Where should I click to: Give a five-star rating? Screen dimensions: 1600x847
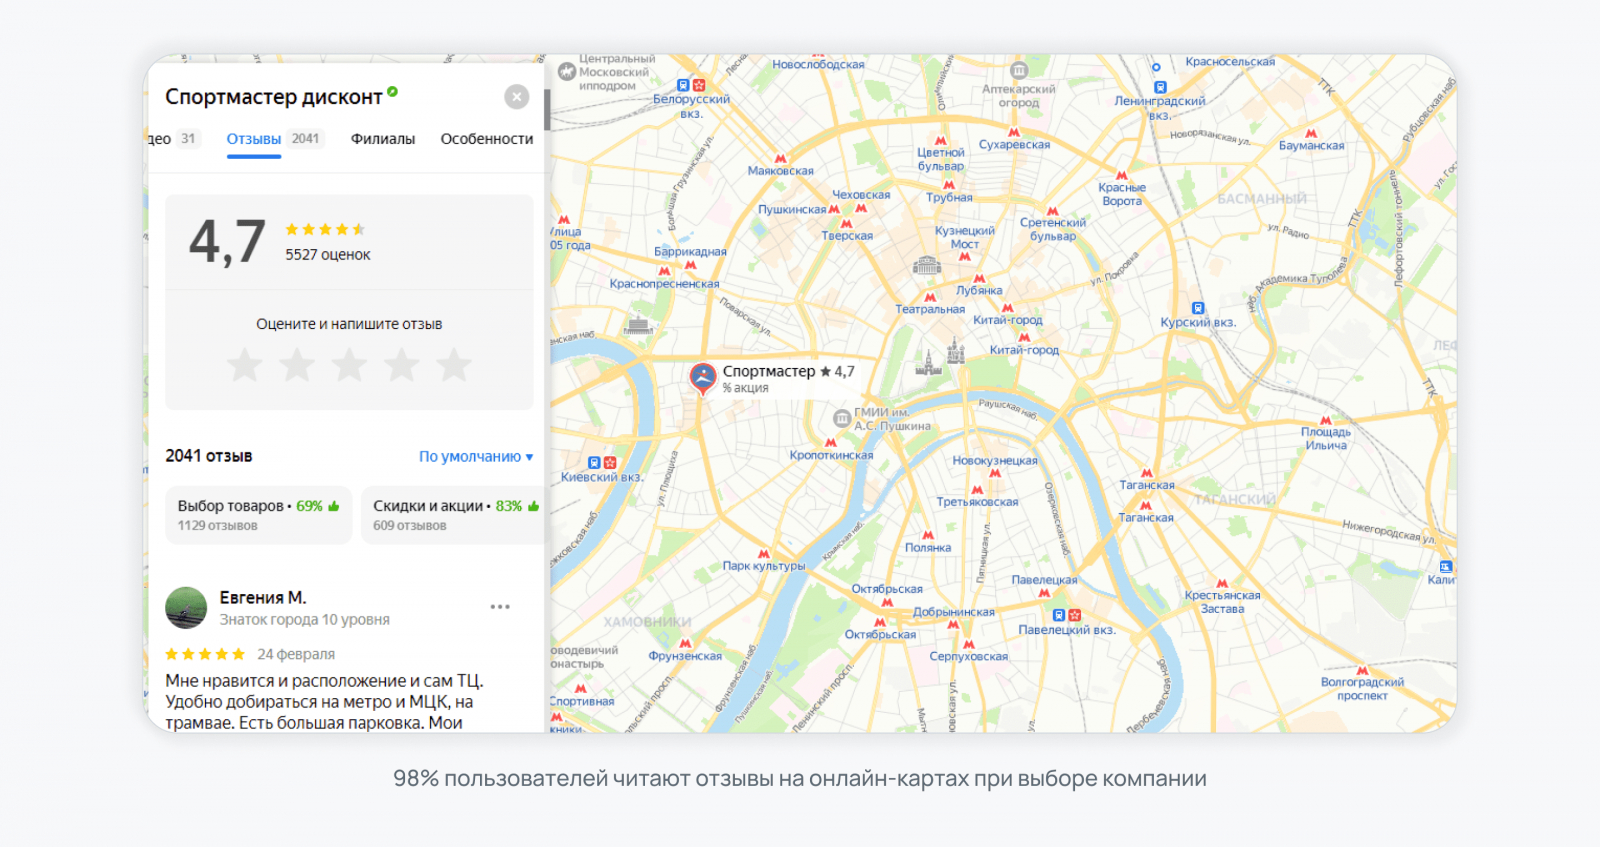click(453, 365)
